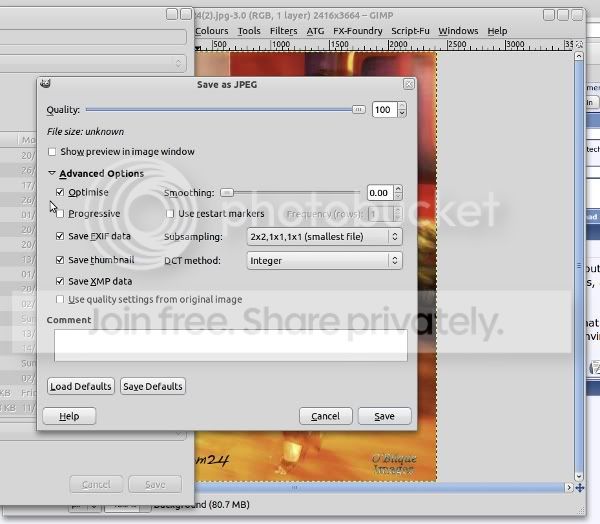Click the Load Defaults button

81,386
